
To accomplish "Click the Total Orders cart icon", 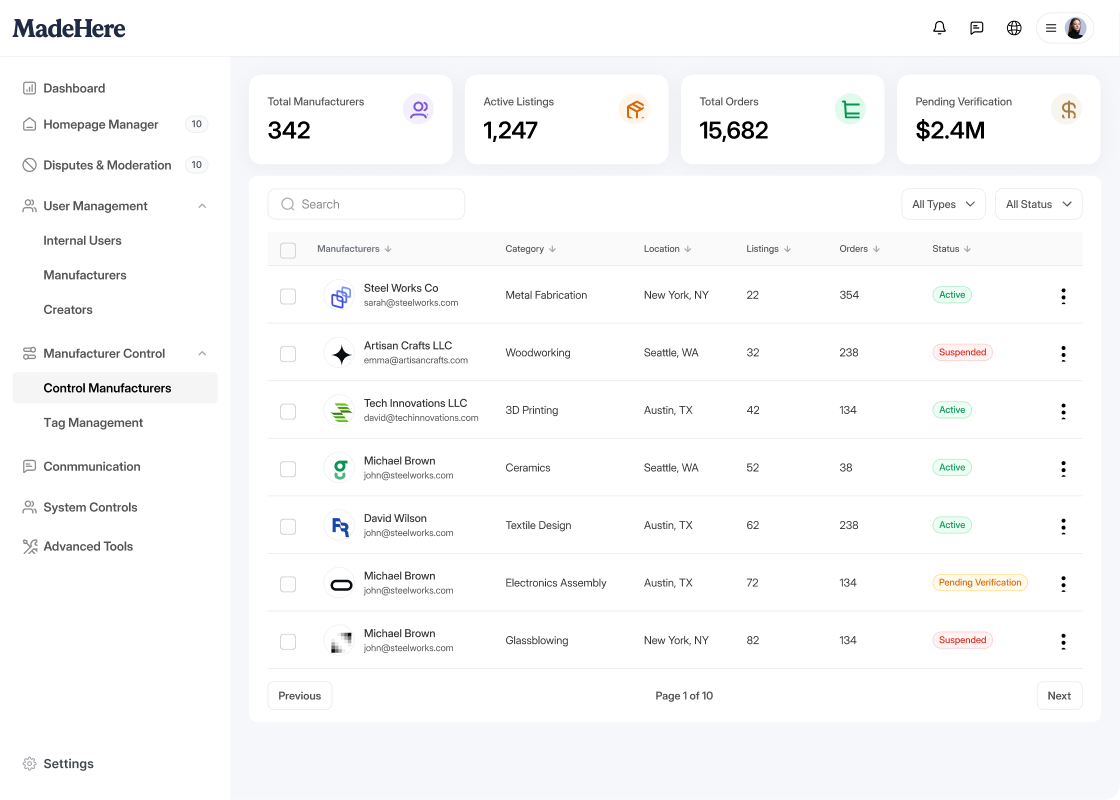I will tap(850, 109).
